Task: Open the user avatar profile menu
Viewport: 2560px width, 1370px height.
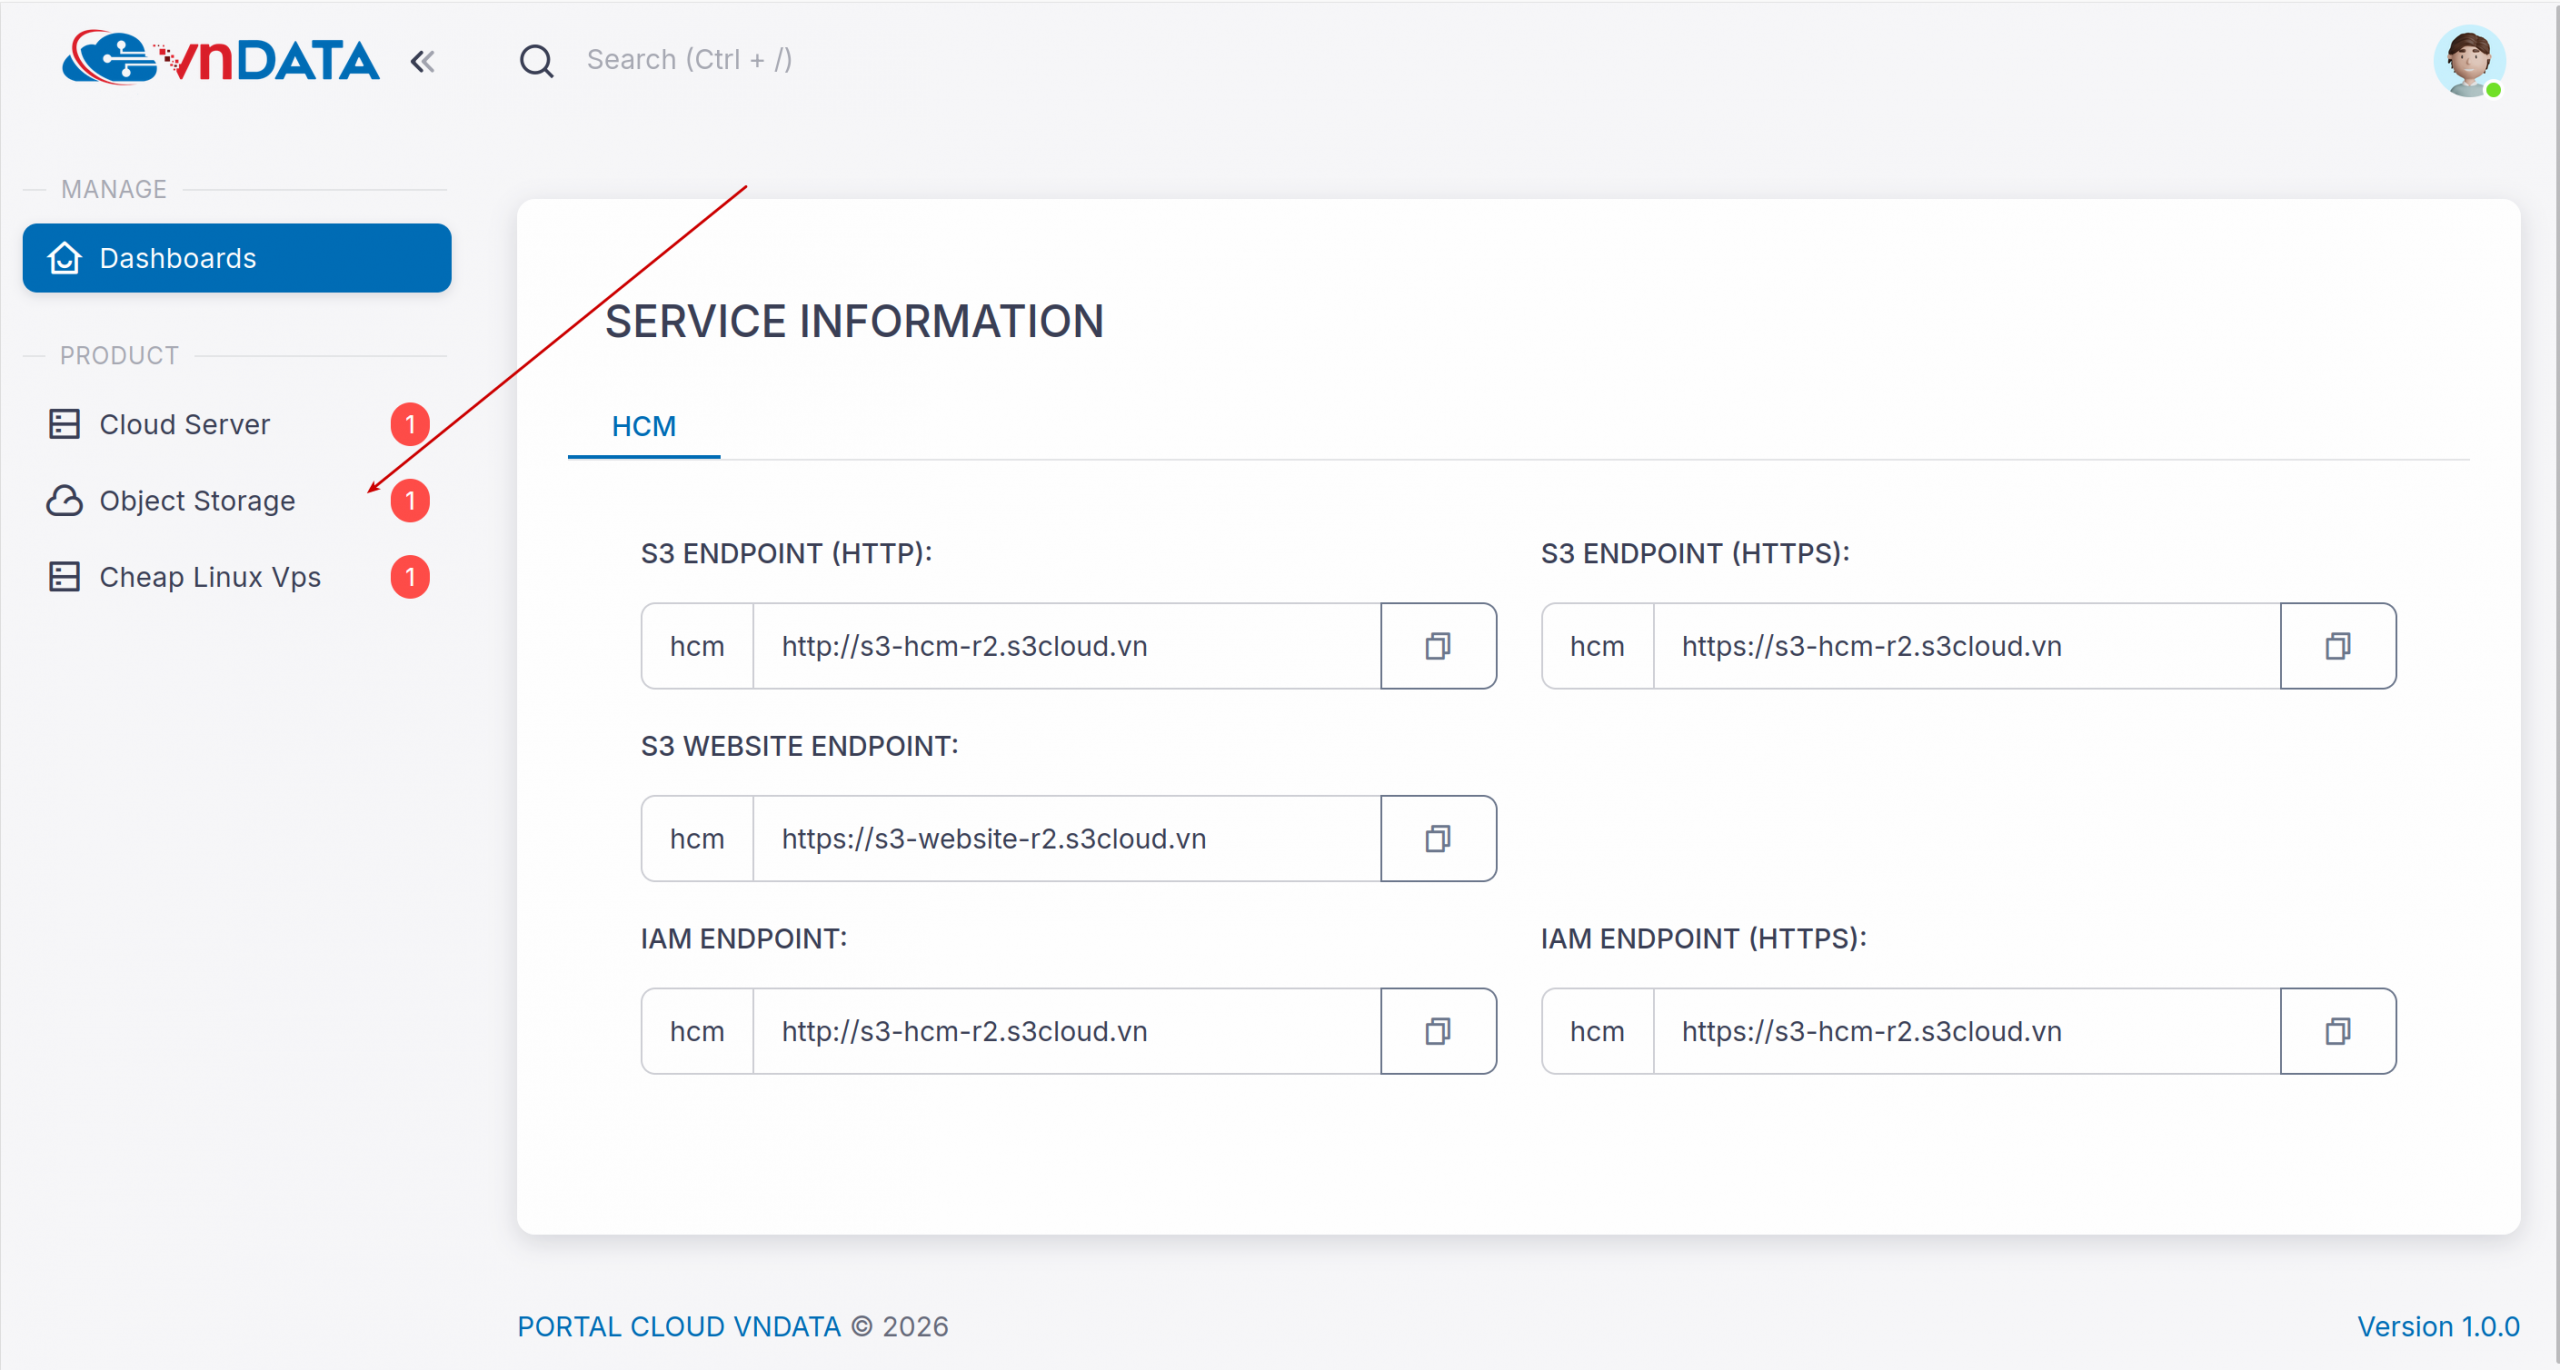Action: [x=2468, y=62]
